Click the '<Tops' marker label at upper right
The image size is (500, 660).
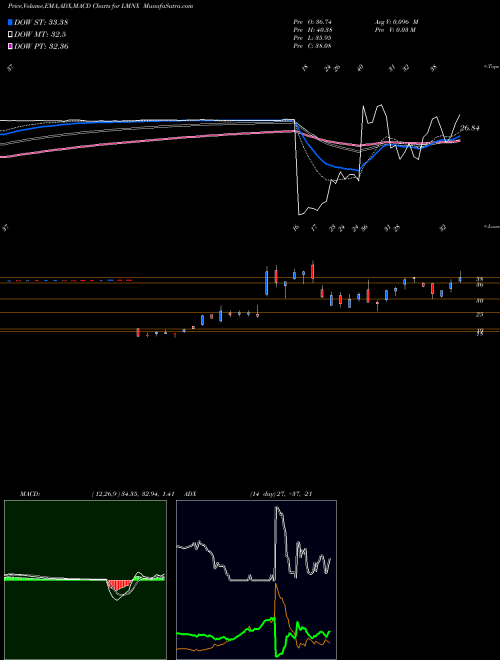coord(492,67)
